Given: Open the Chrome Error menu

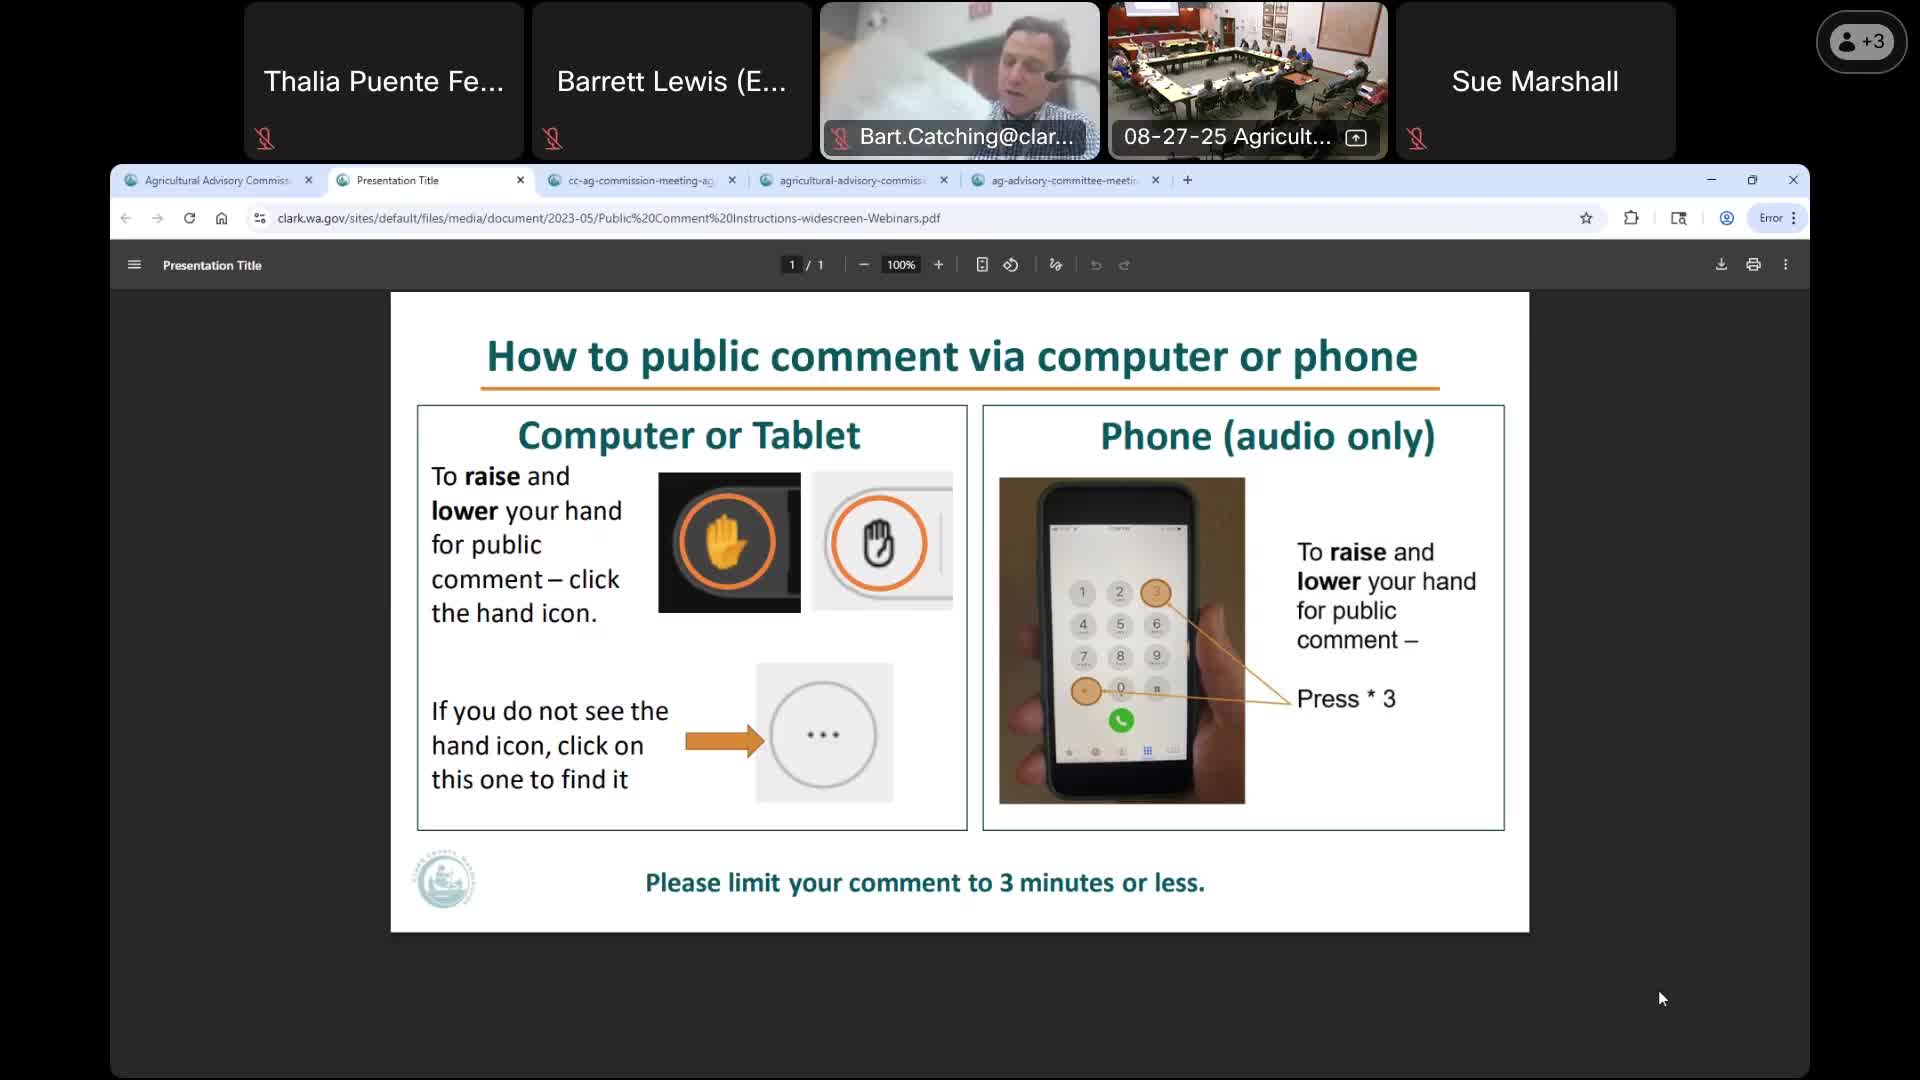Looking at the screenshot, I should (1777, 218).
